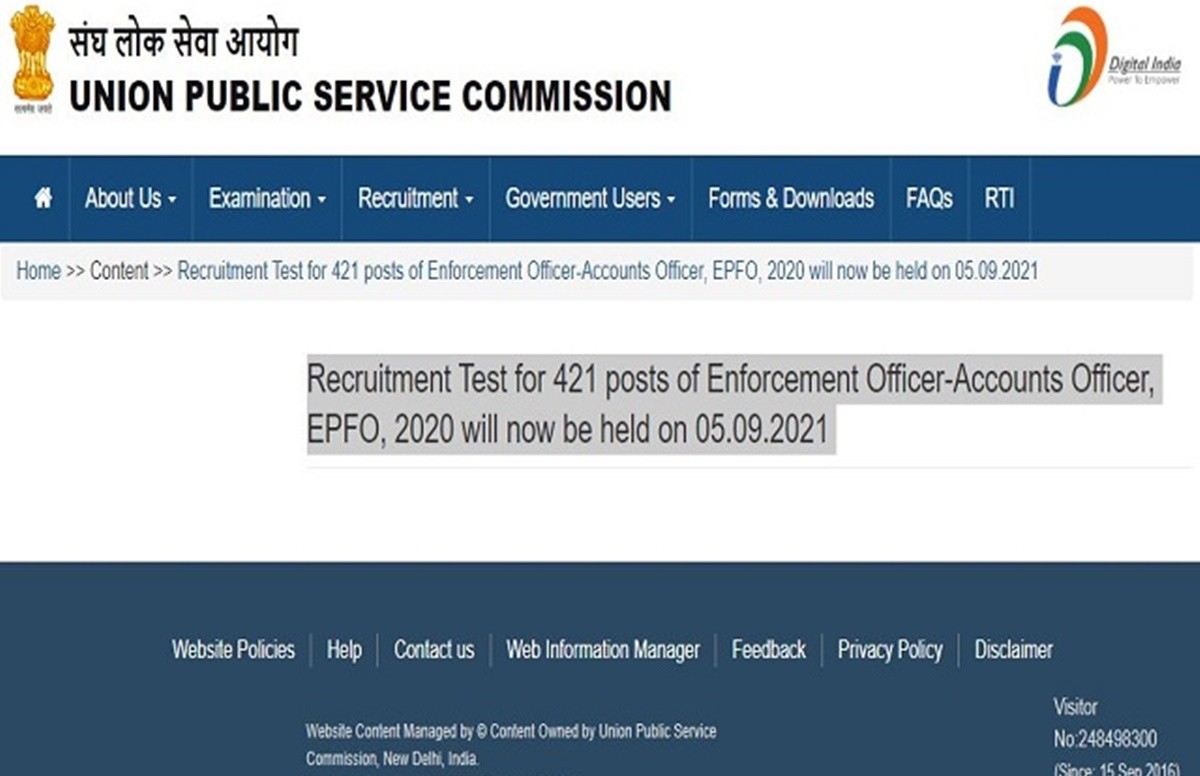Open Website Policies footer link
This screenshot has width=1200, height=776.
pyautogui.click(x=233, y=650)
